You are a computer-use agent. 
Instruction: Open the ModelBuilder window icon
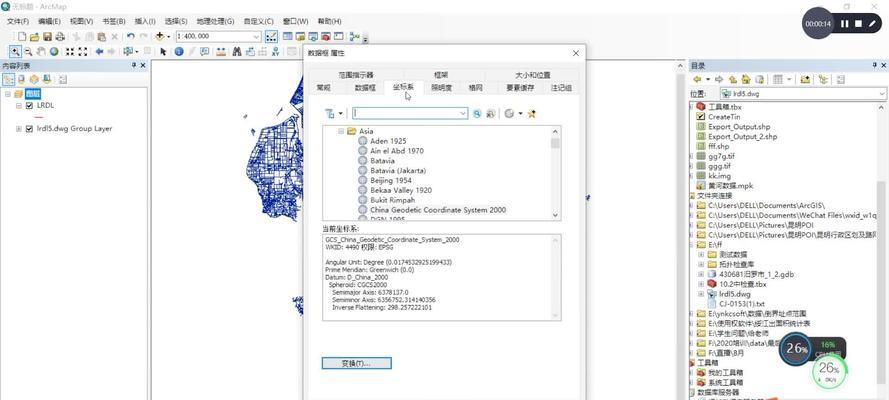pyautogui.click(x=355, y=36)
